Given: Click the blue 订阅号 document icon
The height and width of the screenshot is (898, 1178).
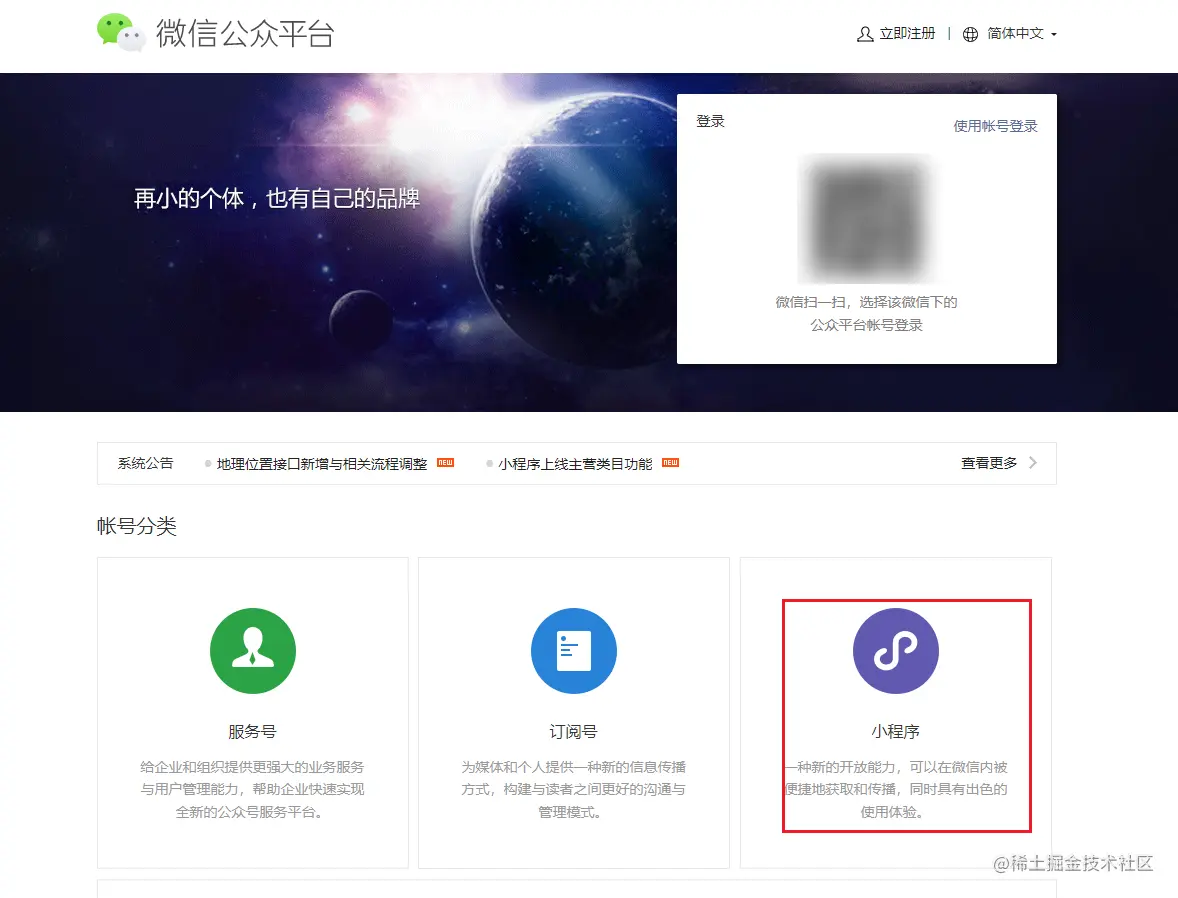Looking at the screenshot, I should point(574,651).
